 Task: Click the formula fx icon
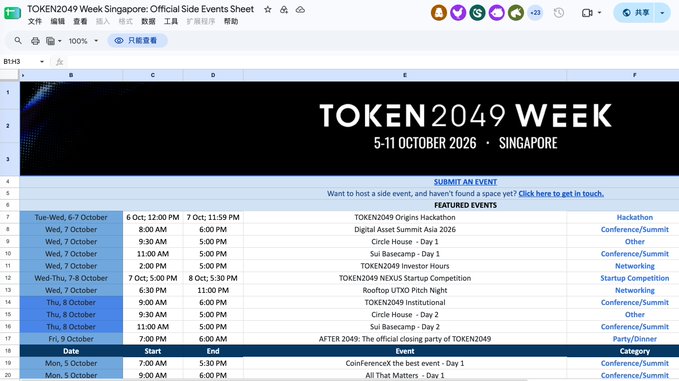pos(60,62)
